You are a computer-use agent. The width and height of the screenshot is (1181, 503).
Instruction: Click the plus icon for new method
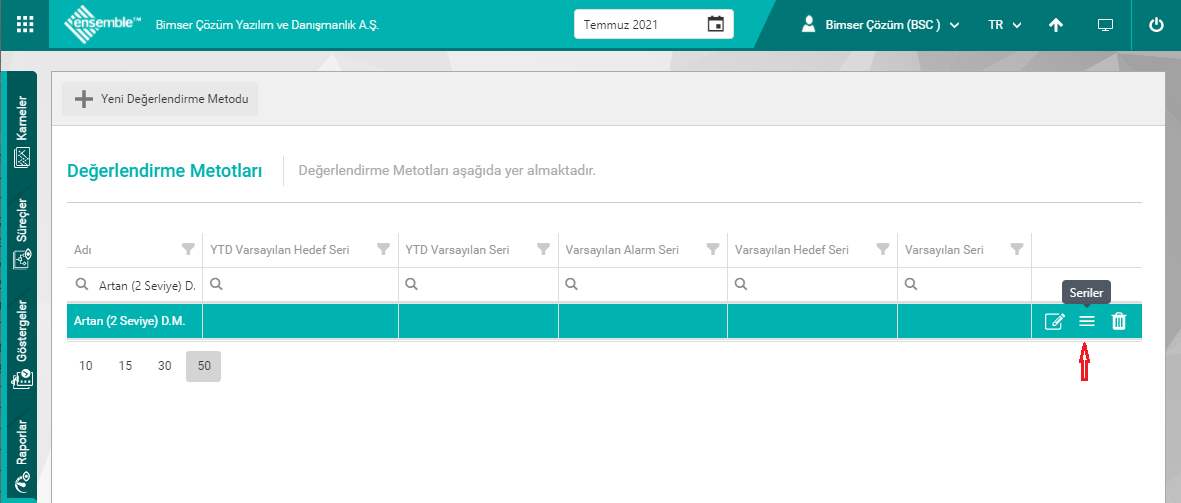[83, 99]
